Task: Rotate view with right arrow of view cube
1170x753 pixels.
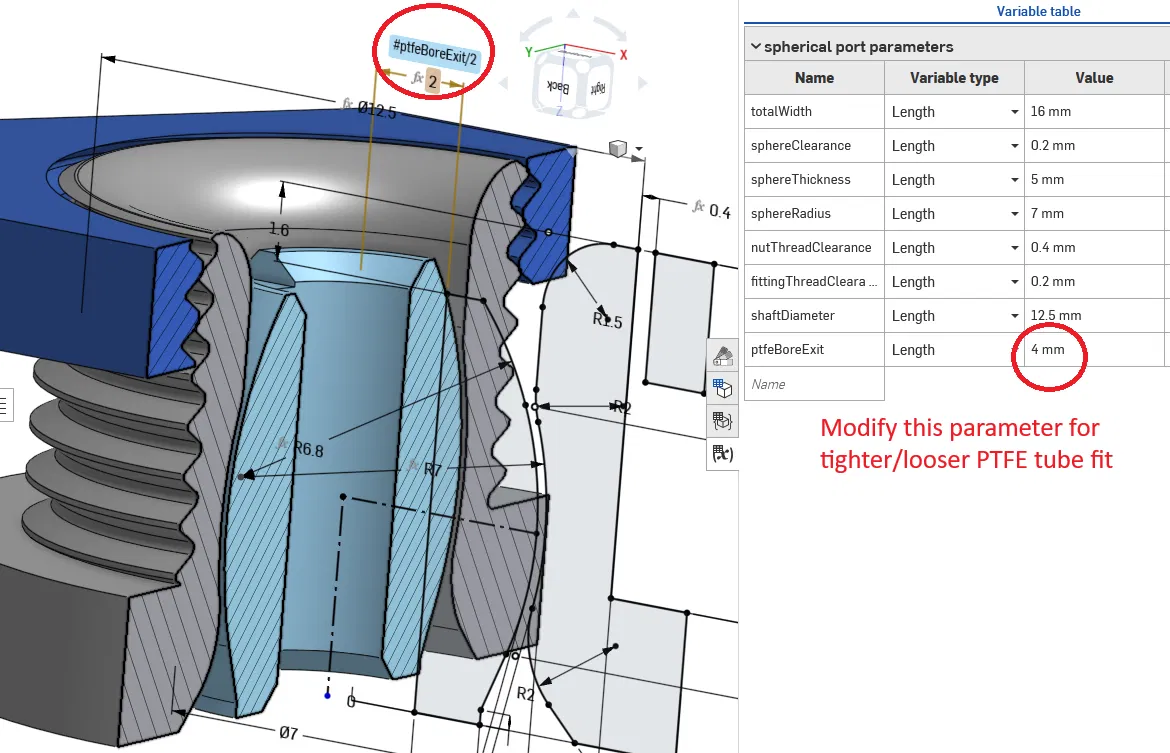Action: point(642,84)
